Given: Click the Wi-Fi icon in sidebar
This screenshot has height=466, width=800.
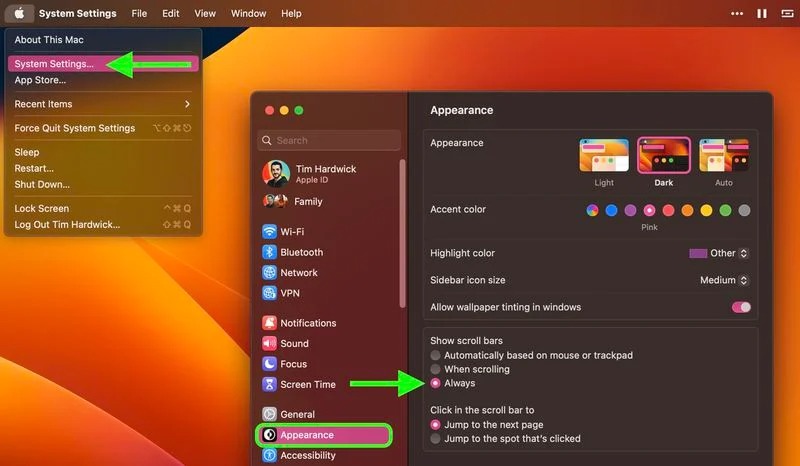Looking at the screenshot, I should coord(269,231).
